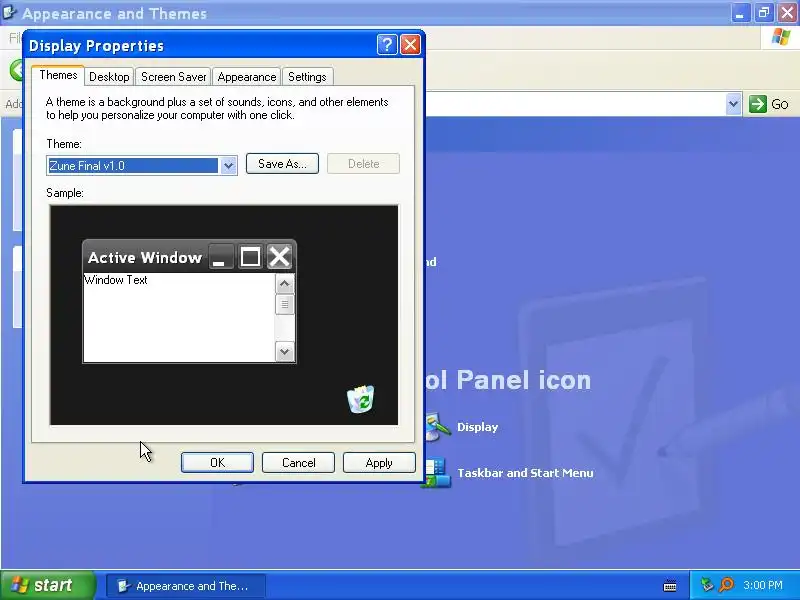Screen dimensions: 800x600
Task: Restore down the Appearance and Themes window
Action: (764, 13)
